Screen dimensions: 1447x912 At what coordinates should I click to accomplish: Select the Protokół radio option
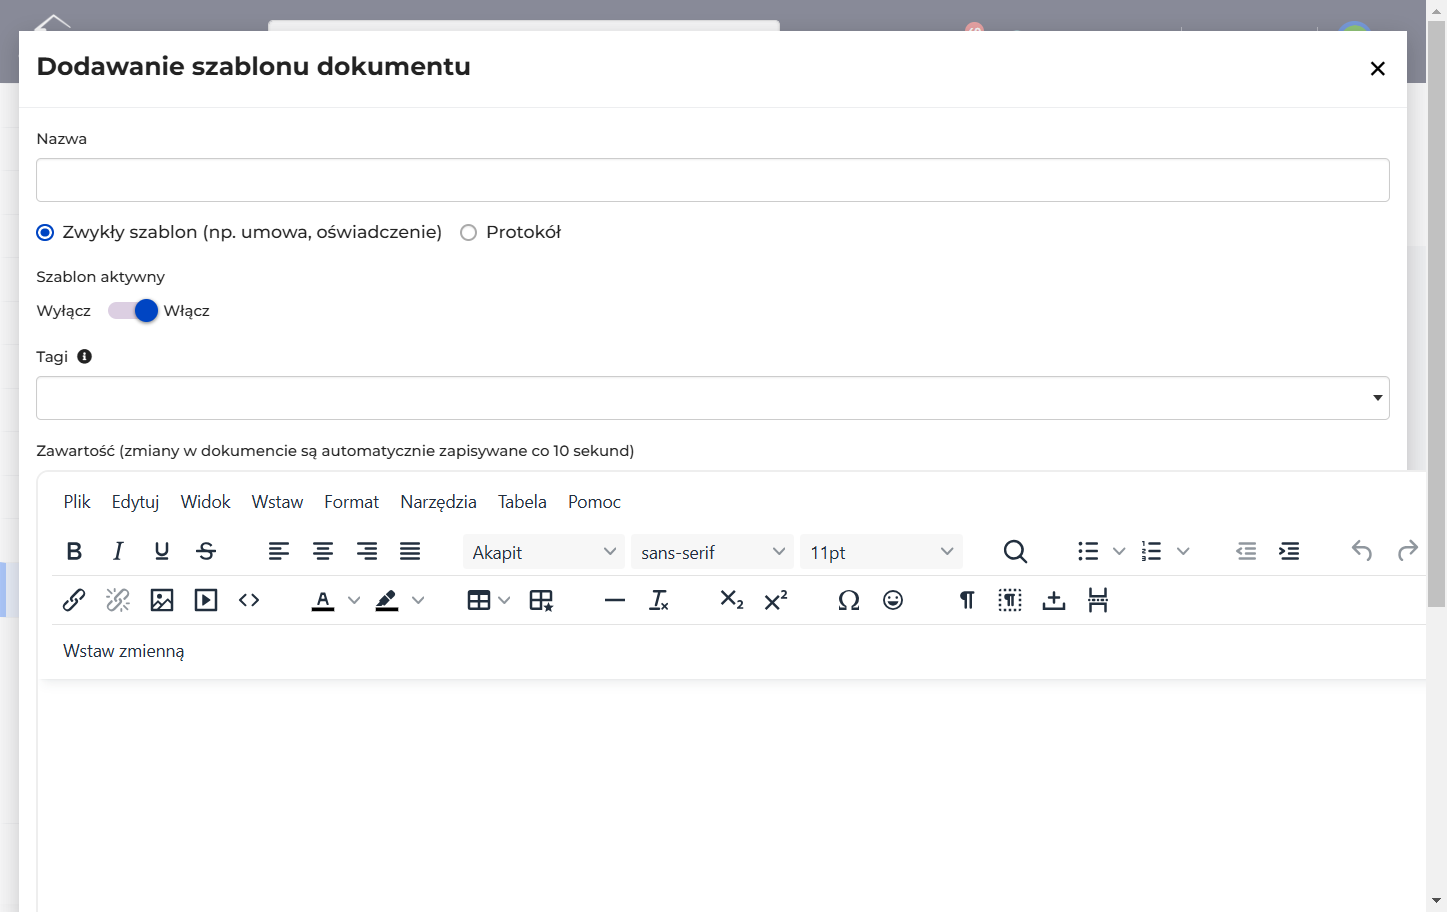point(468,233)
